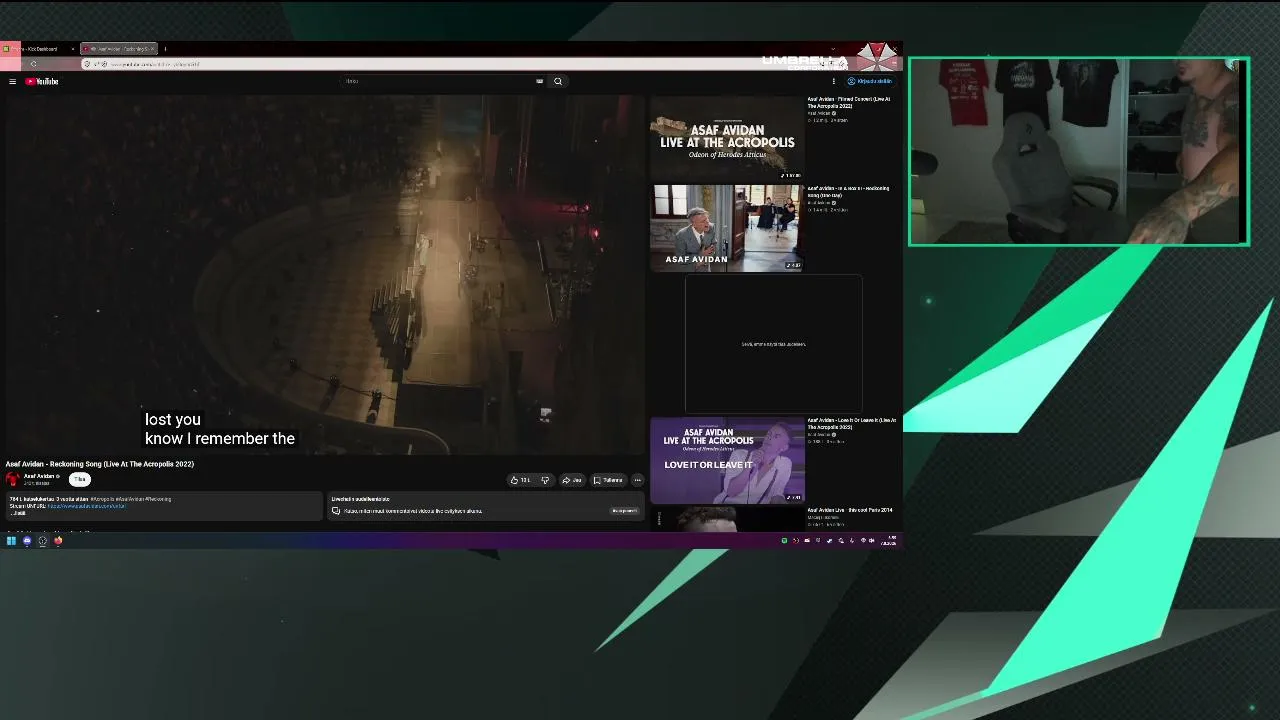Image resolution: width=1280 pixels, height=720 pixels.
Task: Like the video with thumbs up
Action: 520,480
